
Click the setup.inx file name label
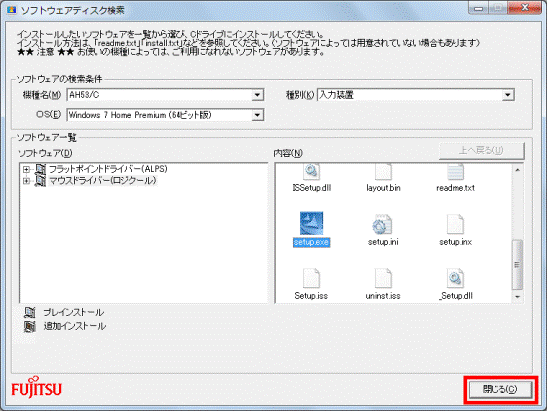click(x=455, y=242)
